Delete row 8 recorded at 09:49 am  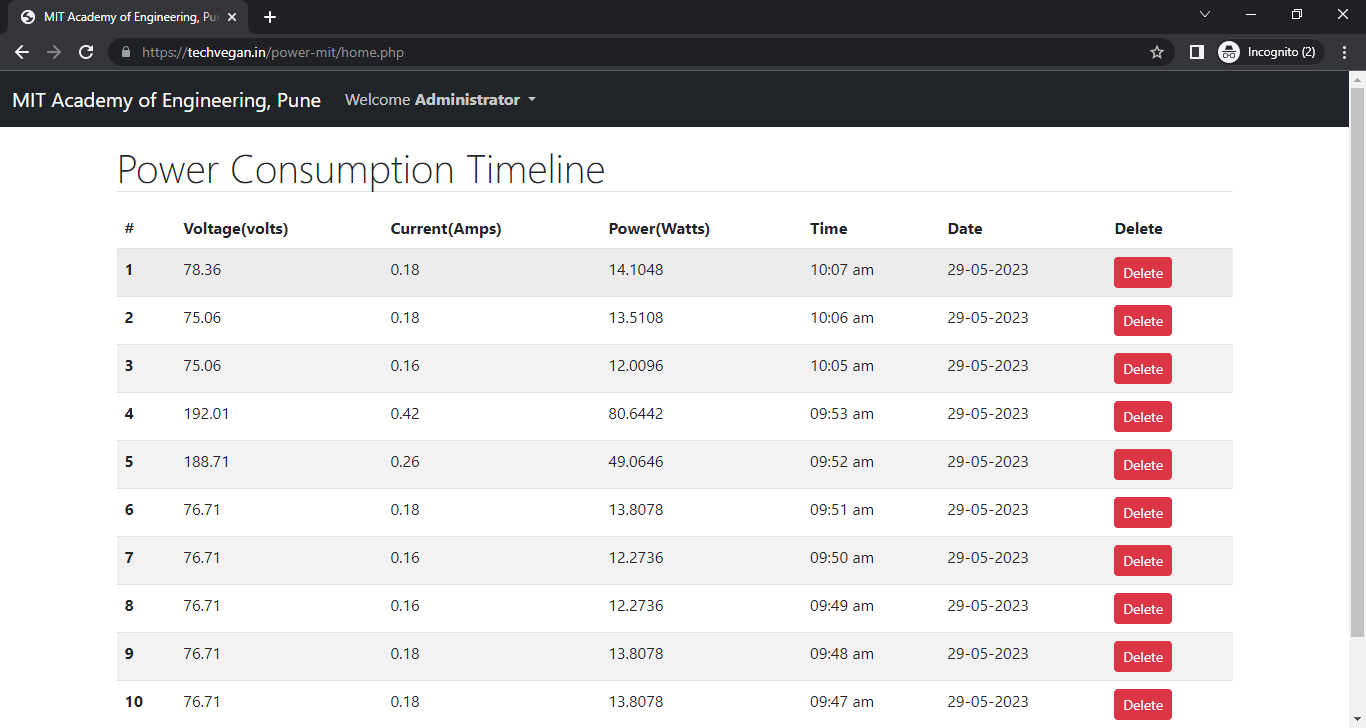[1142, 609]
